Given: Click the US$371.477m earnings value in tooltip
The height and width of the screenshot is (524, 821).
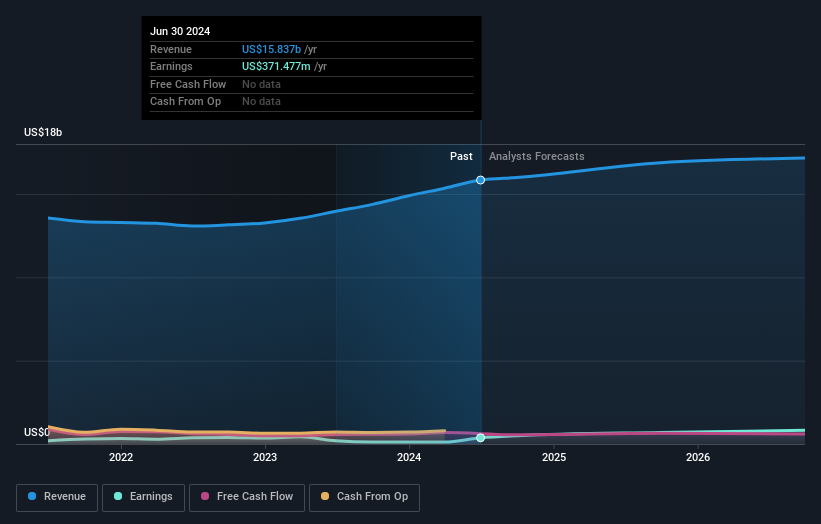Looking at the screenshot, I should click(x=276, y=66).
